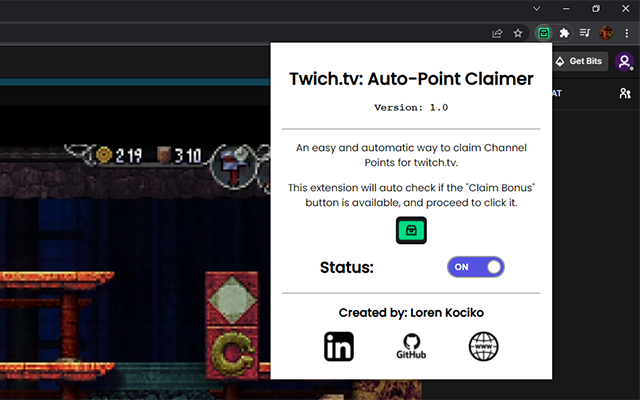Open the Chrome extensions puzzle icon
Image resolution: width=640 pixels, height=400 pixels.
[x=564, y=33]
